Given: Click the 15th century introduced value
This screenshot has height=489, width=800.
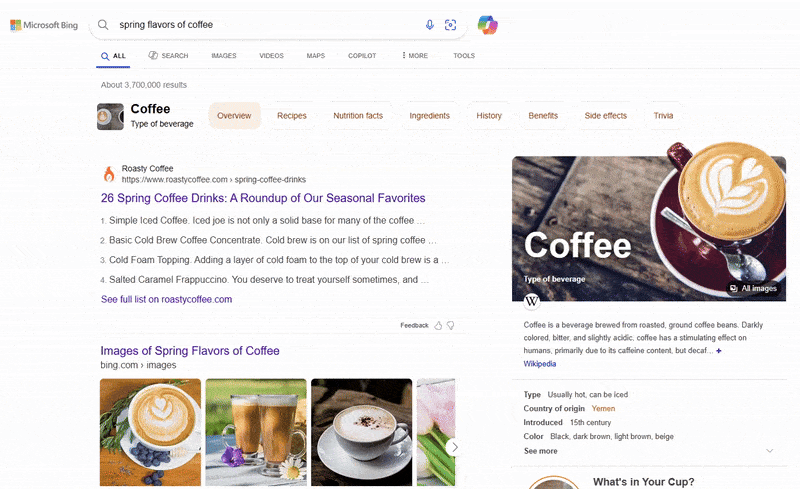Looking at the screenshot, I should click(x=590, y=423).
